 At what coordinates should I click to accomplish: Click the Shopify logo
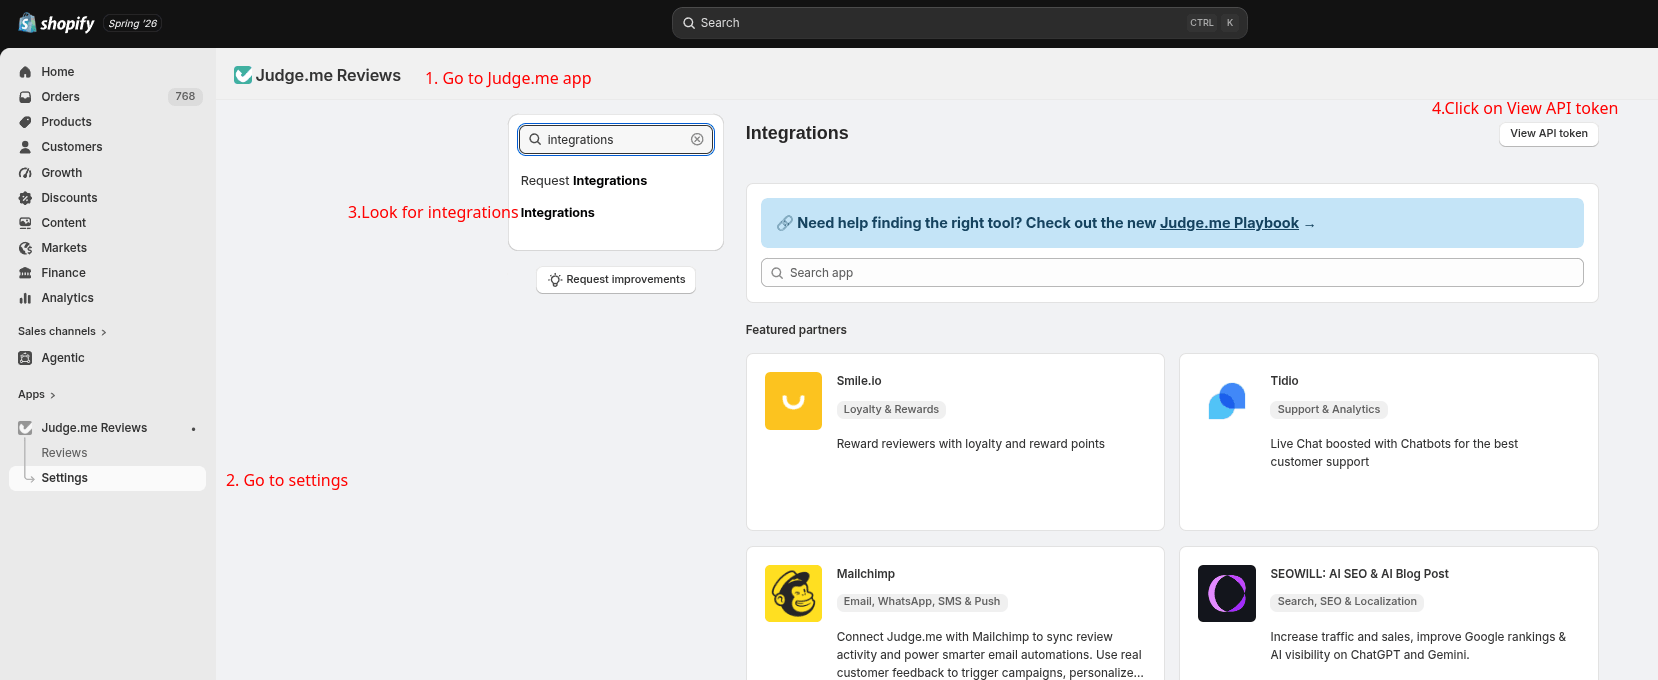coord(56,23)
